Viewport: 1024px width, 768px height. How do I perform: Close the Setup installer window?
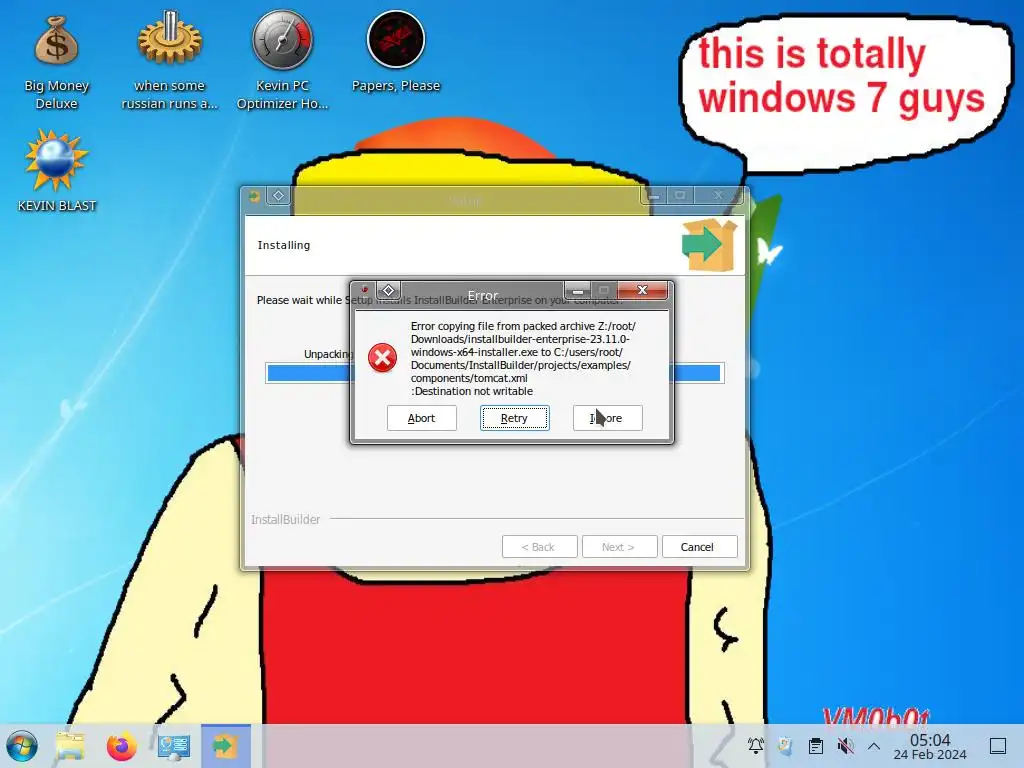tap(718, 195)
